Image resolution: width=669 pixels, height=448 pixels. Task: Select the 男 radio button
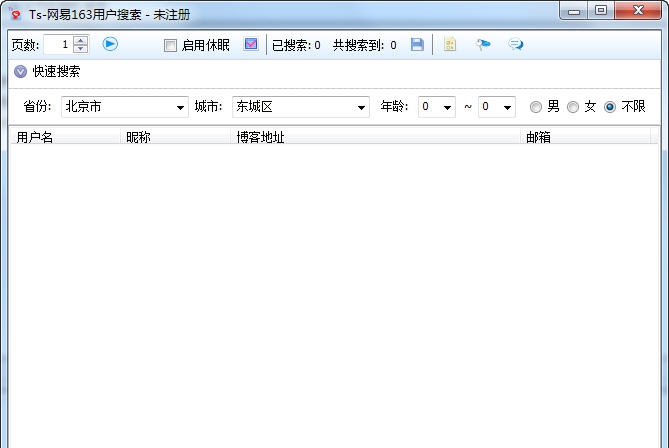tap(535, 107)
